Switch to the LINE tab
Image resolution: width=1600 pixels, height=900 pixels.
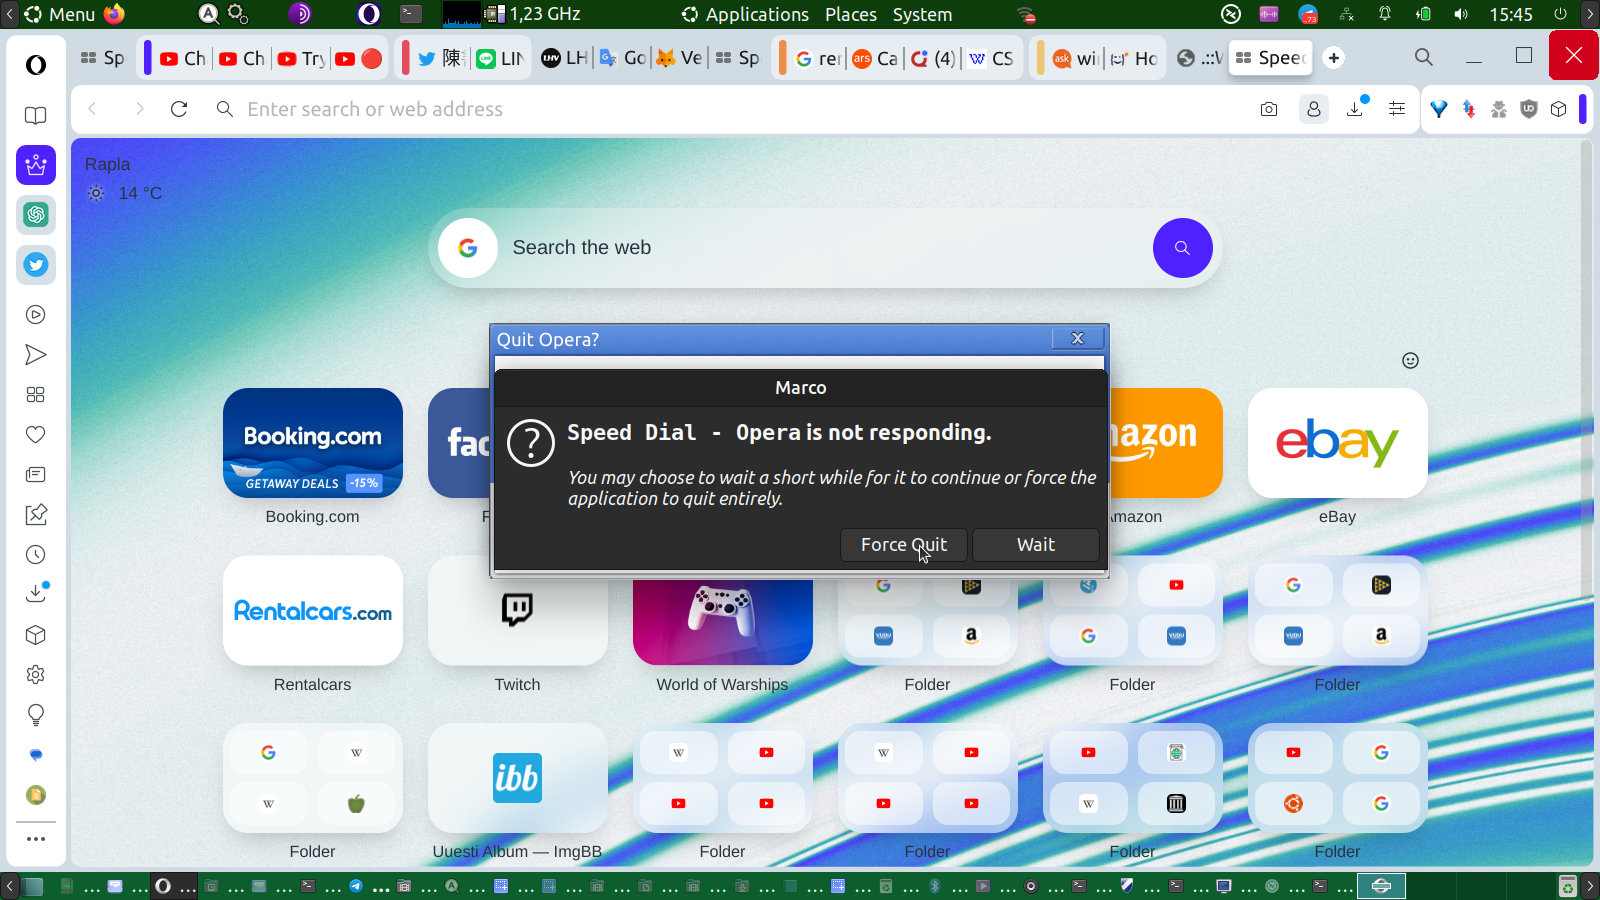(x=500, y=58)
